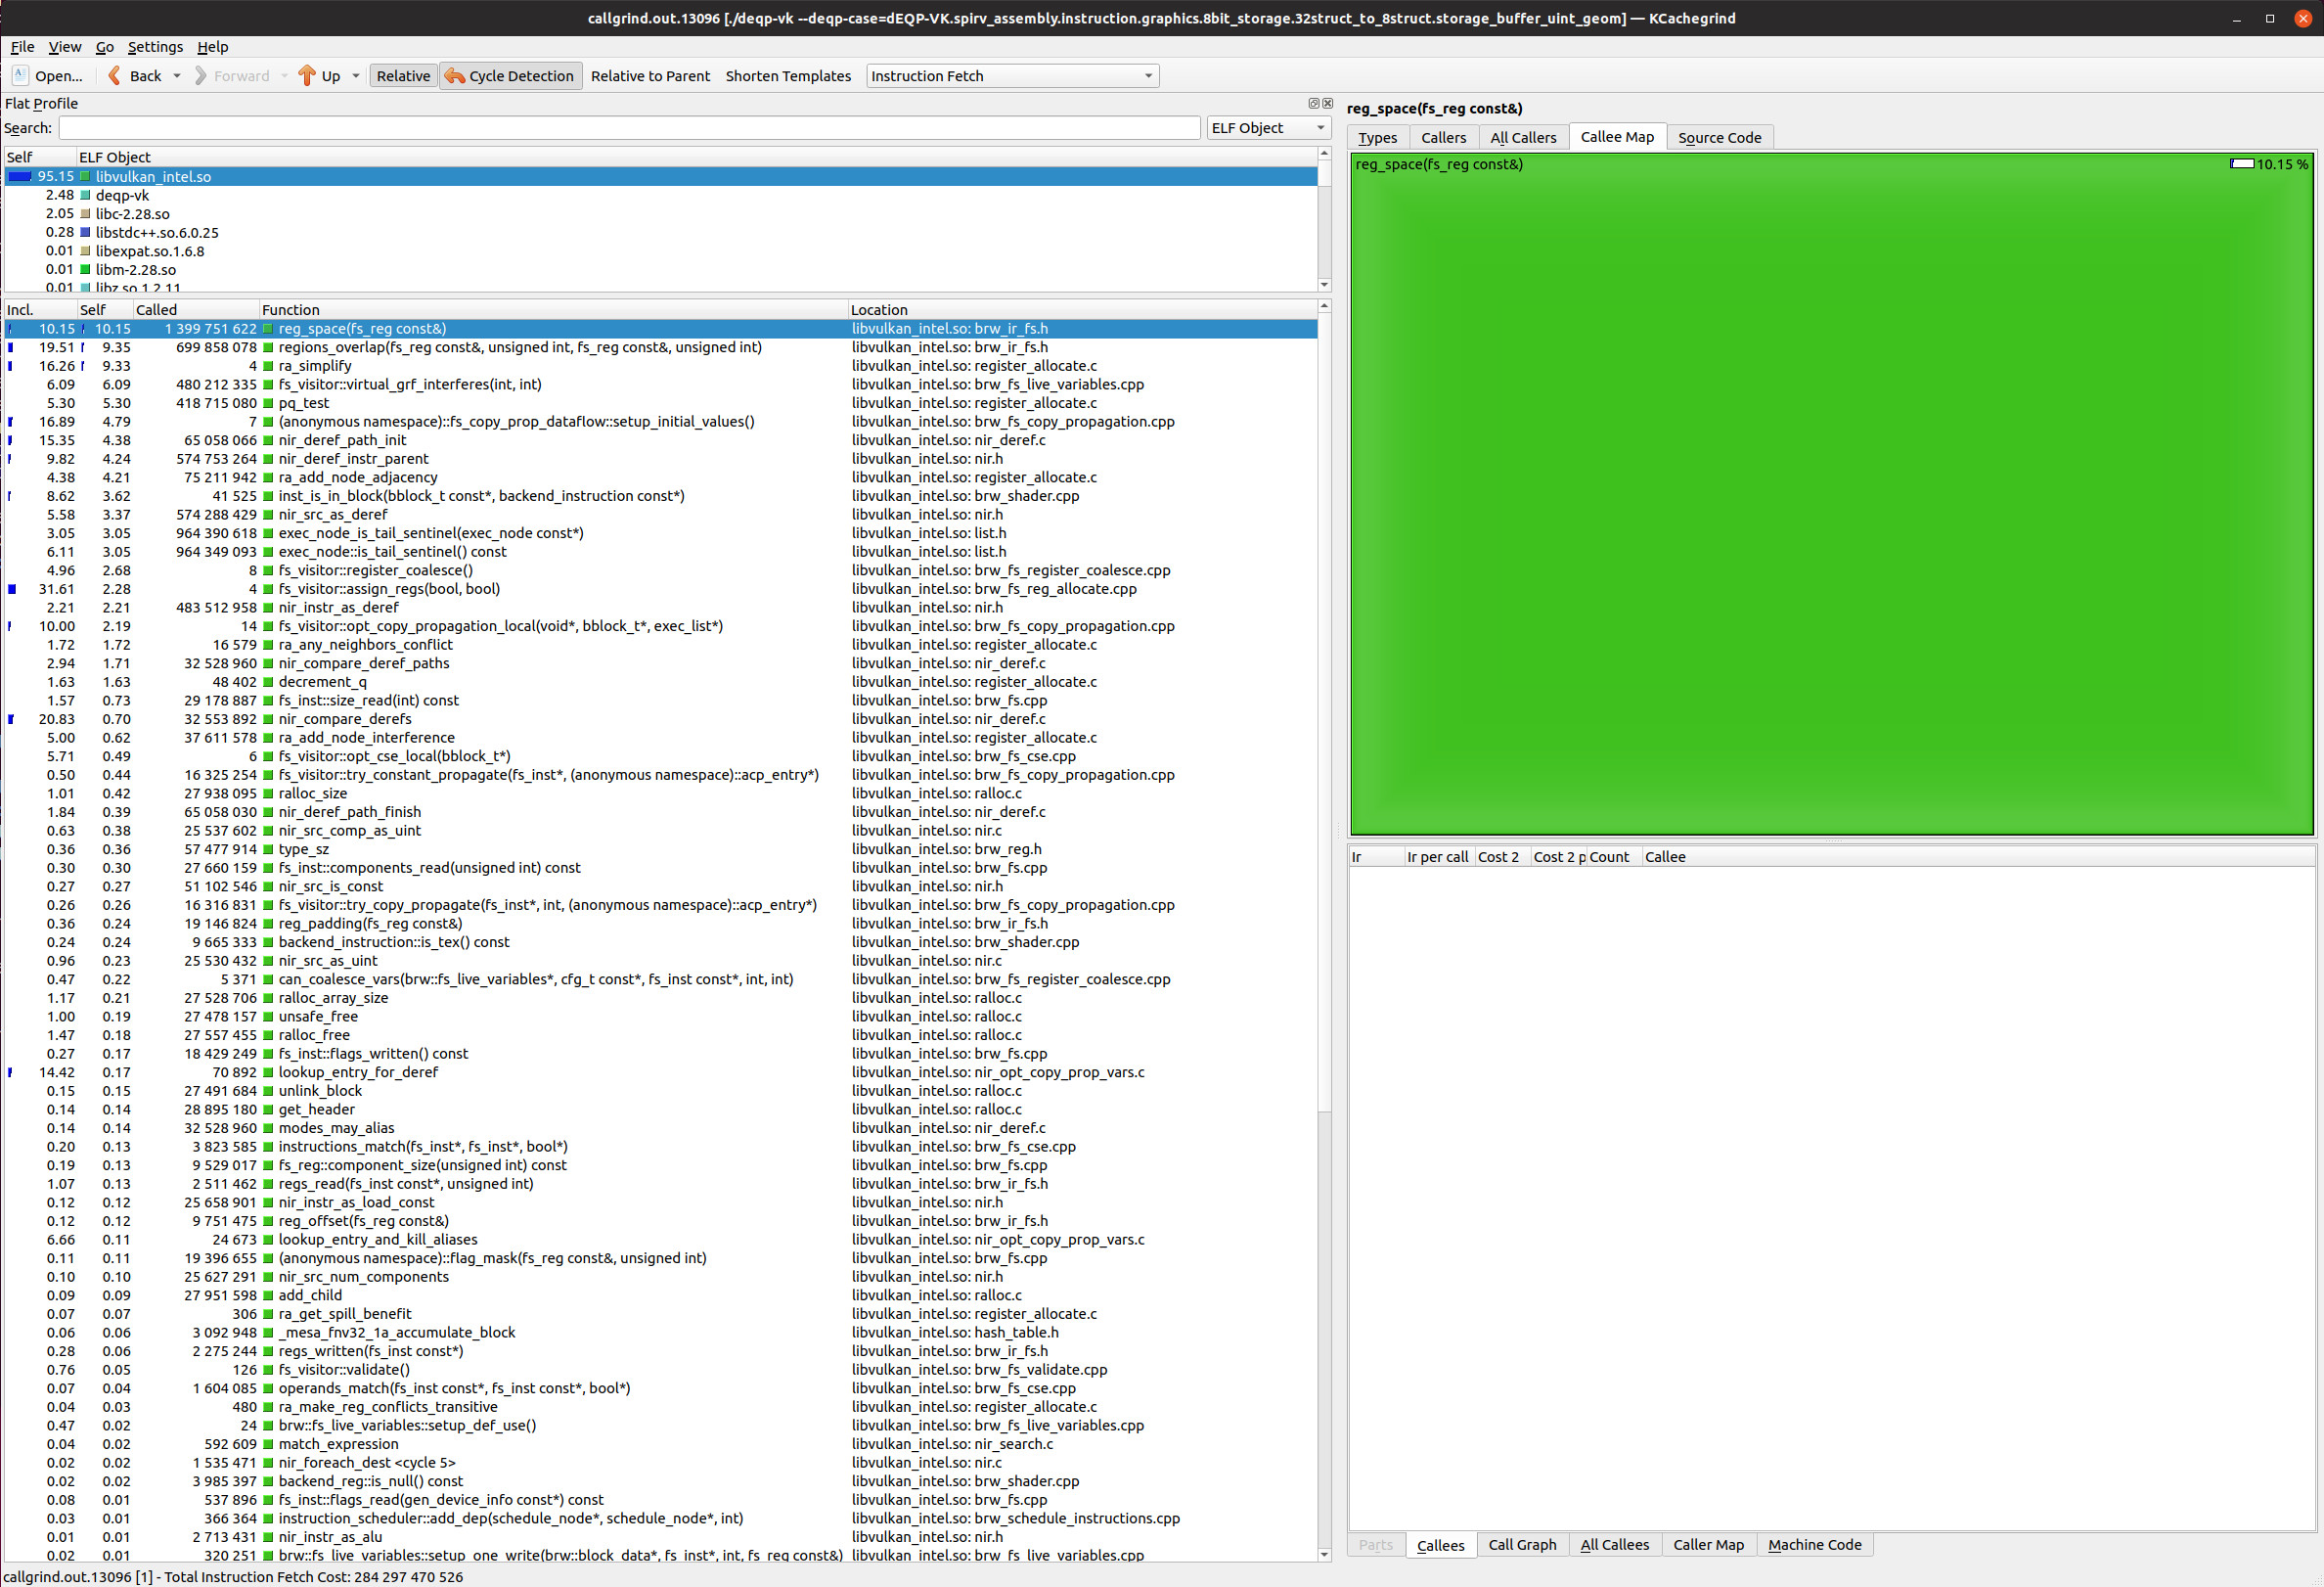Image resolution: width=2324 pixels, height=1587 pixels.
Task: Open the ELF Object grouping dropdown
Action: [1267, 128]
